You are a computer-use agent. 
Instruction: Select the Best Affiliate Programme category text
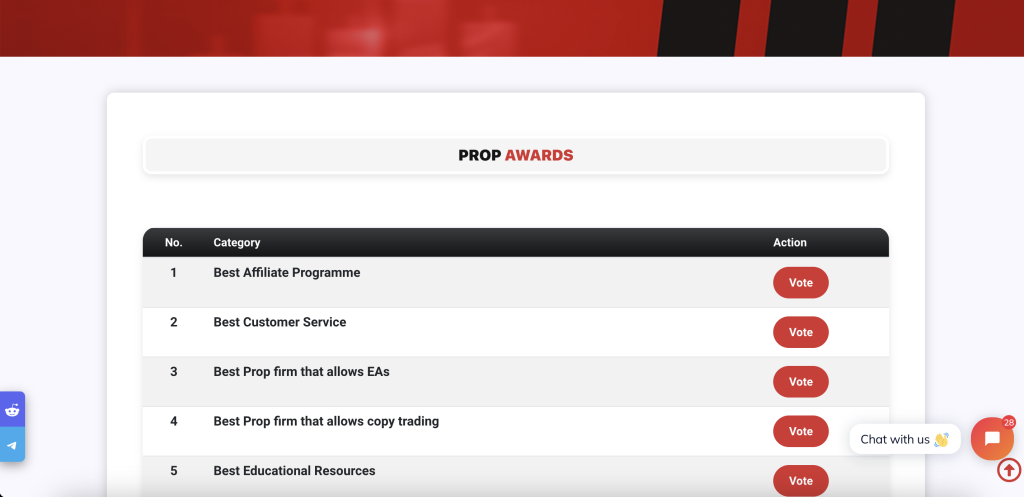tap(286, 273)
